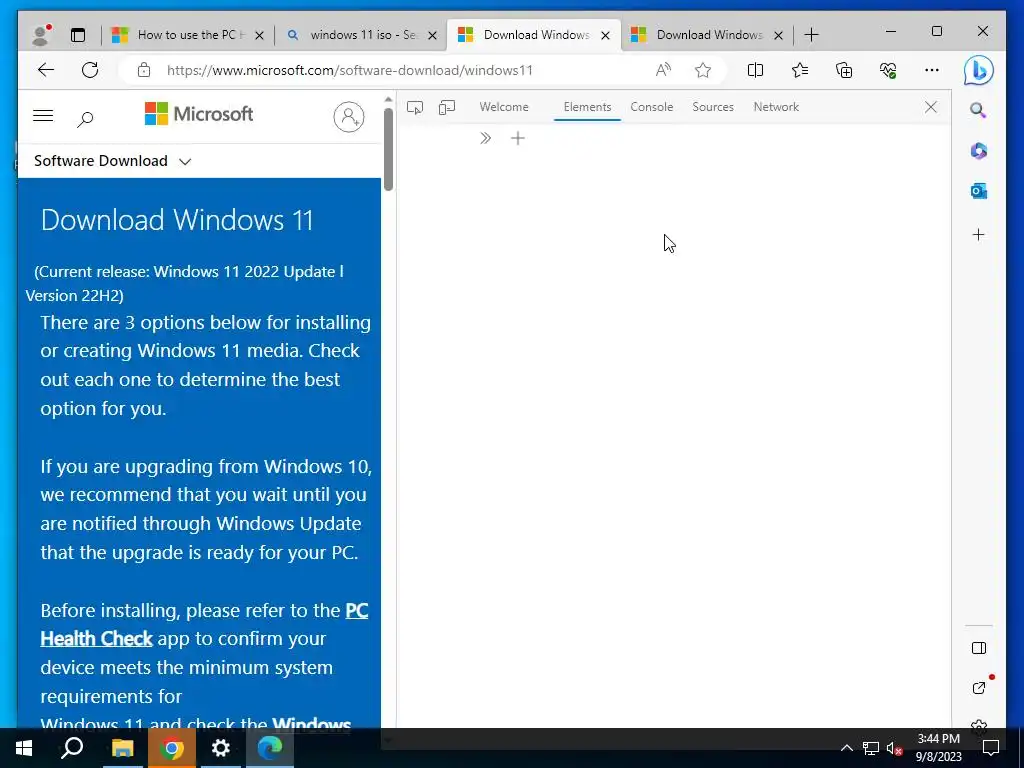Open Collections icon
The width and height of the screenshot is (1024, 768).
(x=844, y=70)
